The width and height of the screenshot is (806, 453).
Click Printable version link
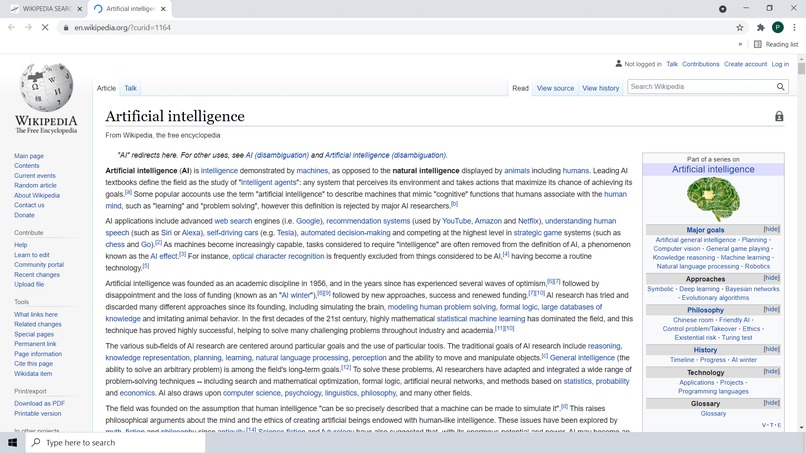(38, 413)
